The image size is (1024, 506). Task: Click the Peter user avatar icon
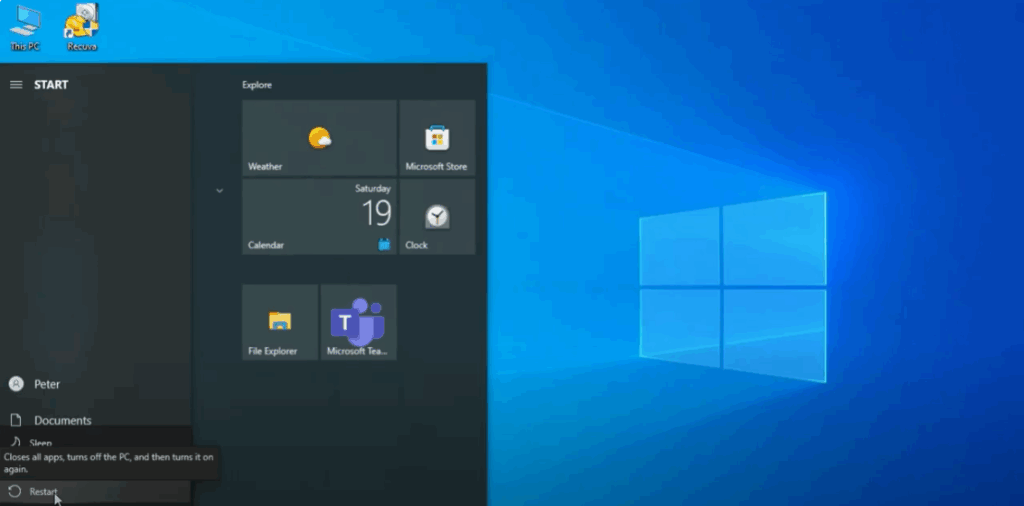[15, 384]
